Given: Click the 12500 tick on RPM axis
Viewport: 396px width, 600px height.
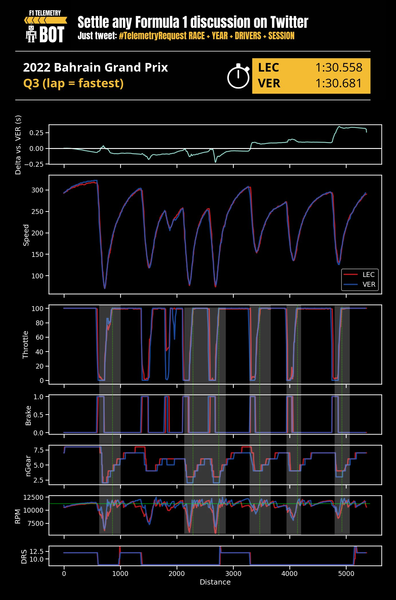Looking at the screenshot, I should click(x=35, y=497).
